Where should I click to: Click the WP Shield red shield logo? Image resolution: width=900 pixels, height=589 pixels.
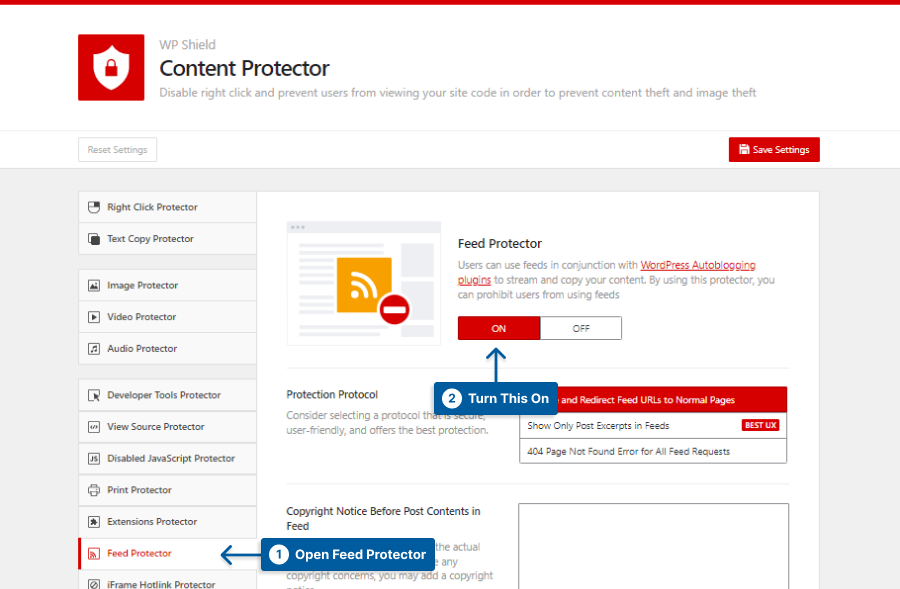[x=111, y=67]
